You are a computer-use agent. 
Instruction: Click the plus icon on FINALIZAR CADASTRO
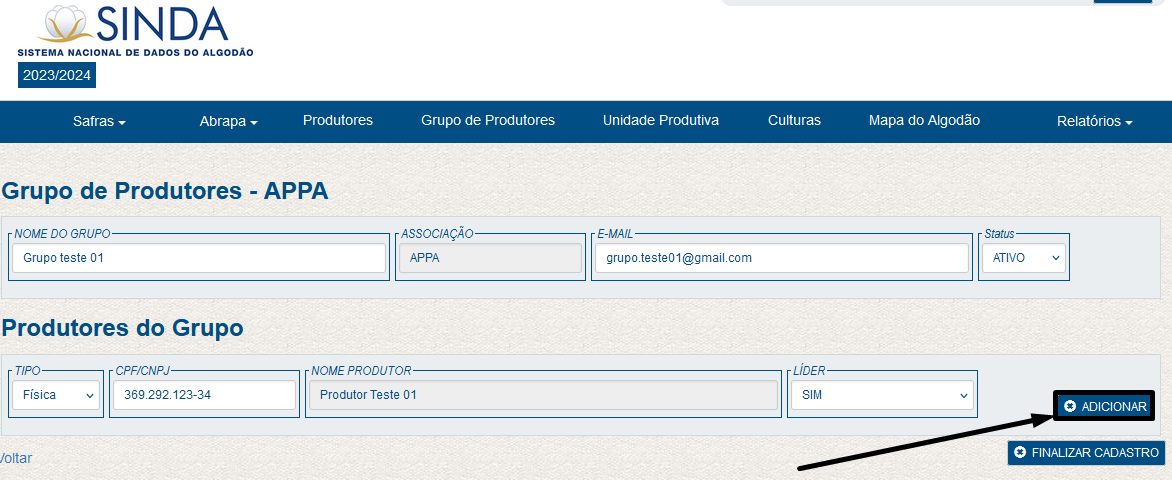coord(1020,453)
